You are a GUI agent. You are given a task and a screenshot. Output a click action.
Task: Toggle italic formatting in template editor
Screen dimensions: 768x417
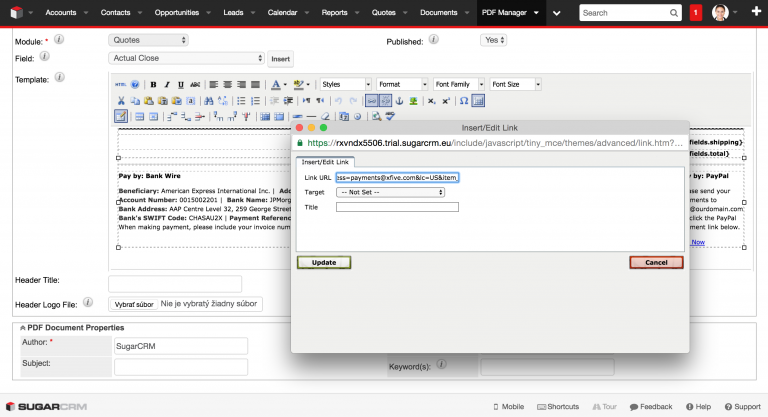[167, 84]
